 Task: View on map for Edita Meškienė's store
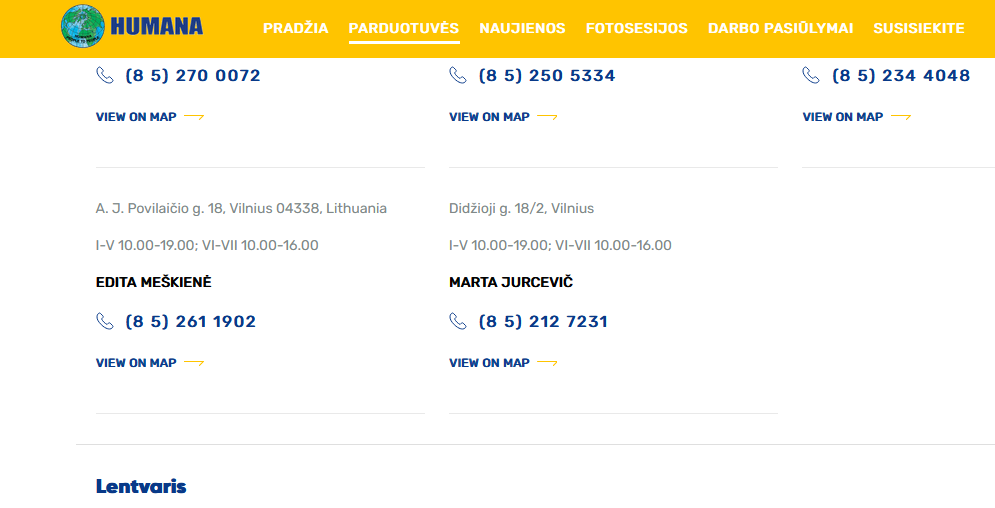click(136, 363)
